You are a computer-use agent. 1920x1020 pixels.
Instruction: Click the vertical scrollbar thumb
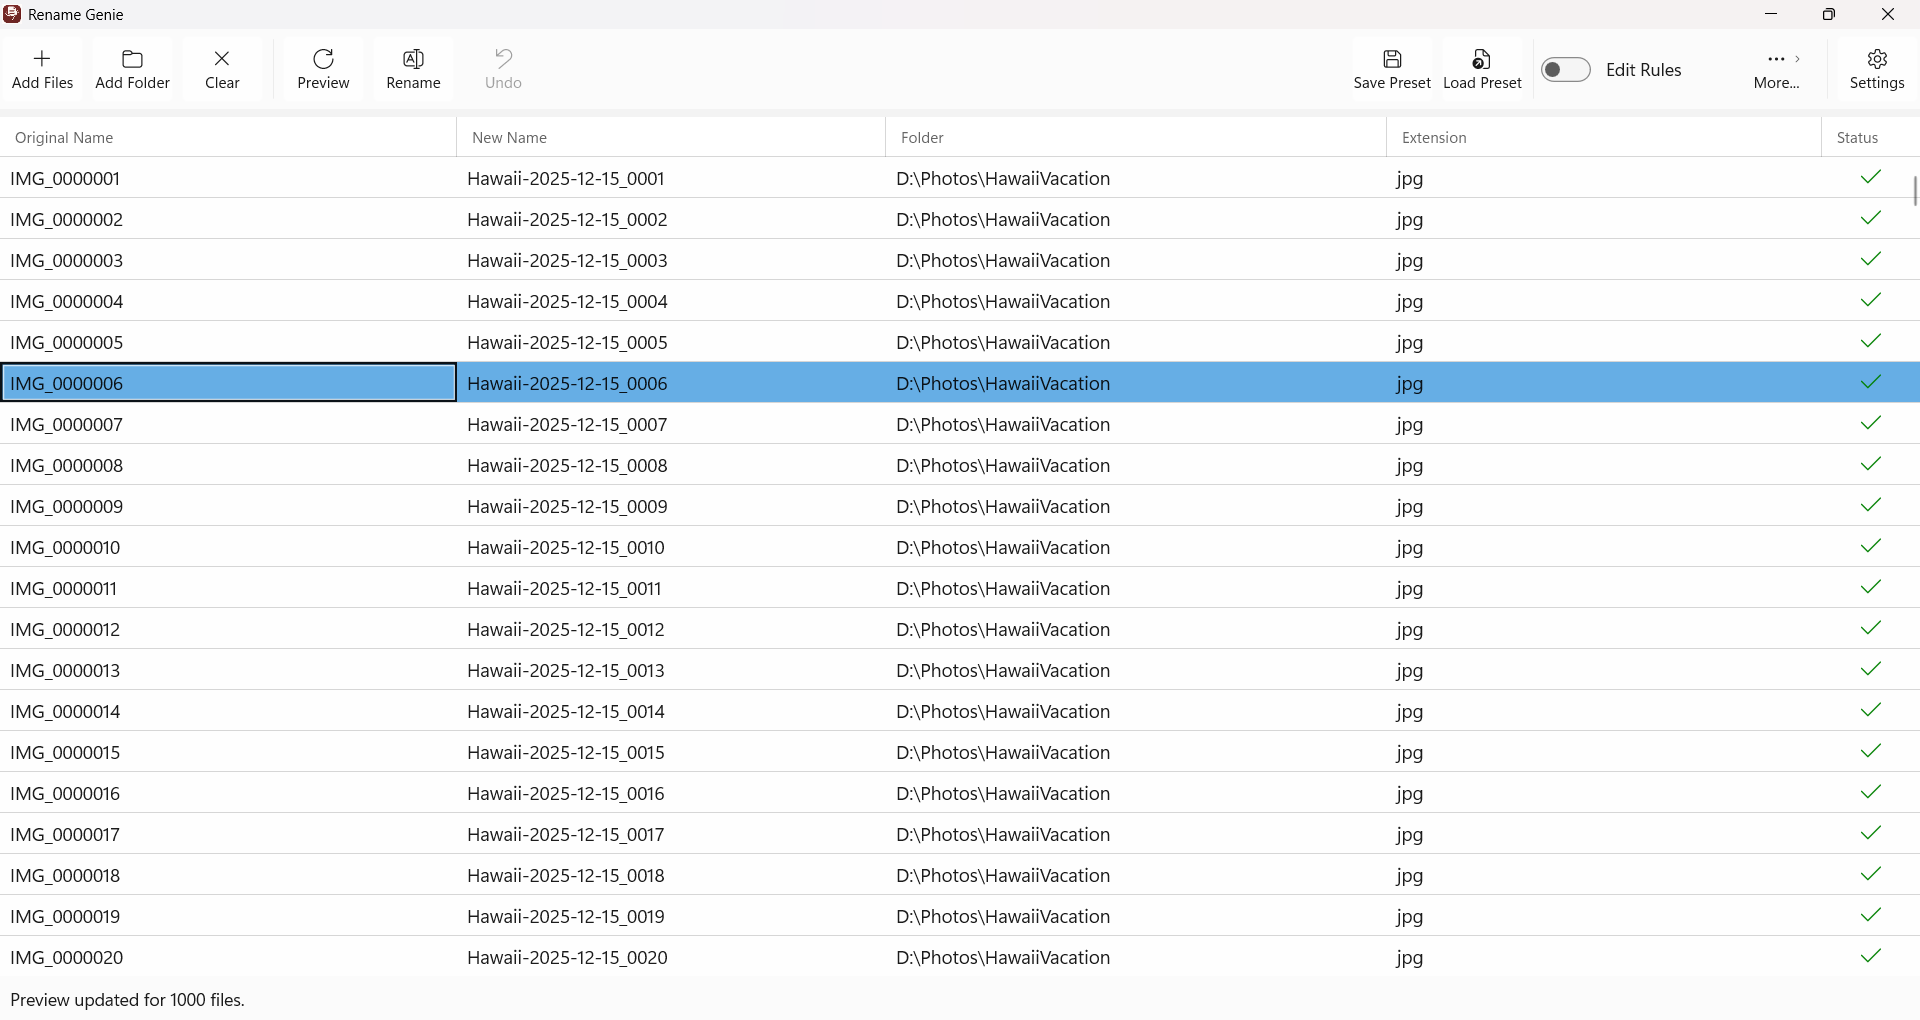[1912, 190]
